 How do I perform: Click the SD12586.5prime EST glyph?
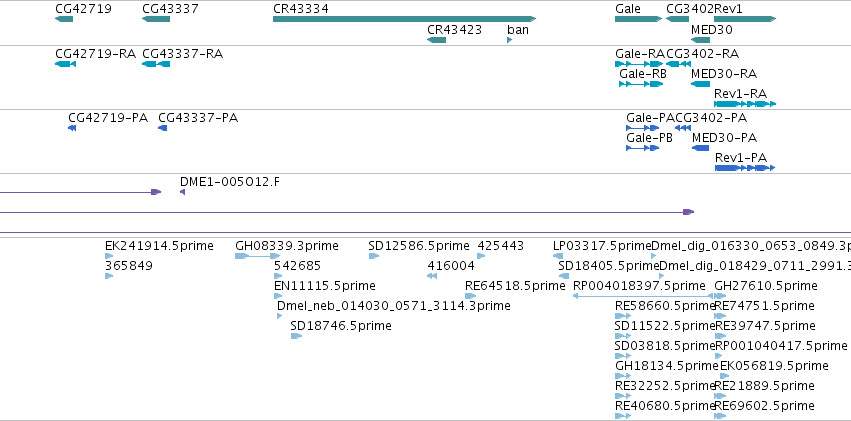373,256
